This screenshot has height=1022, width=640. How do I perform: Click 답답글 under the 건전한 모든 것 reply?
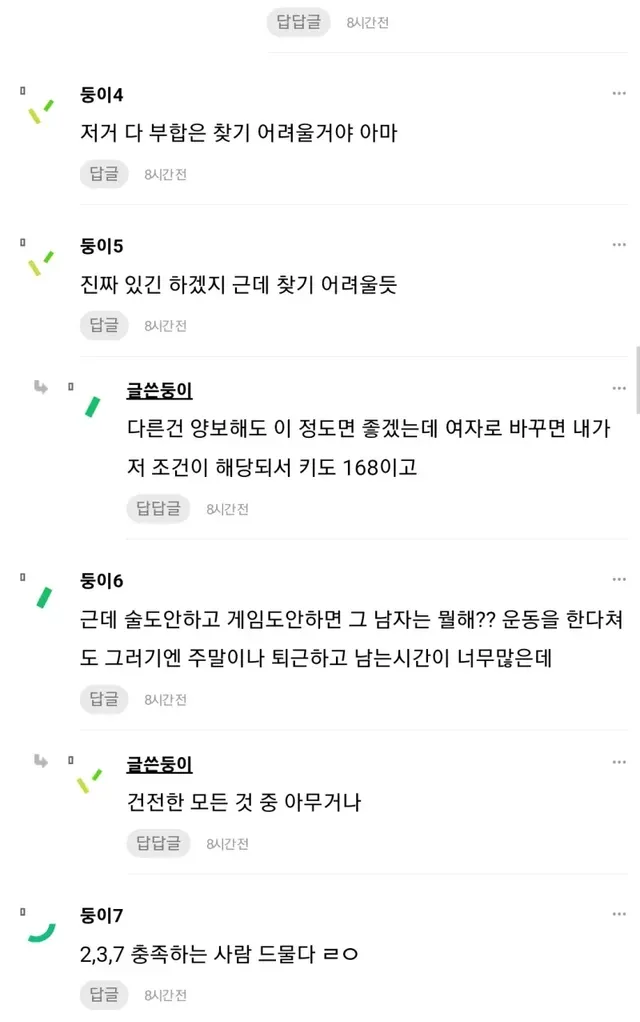[158, 843]
